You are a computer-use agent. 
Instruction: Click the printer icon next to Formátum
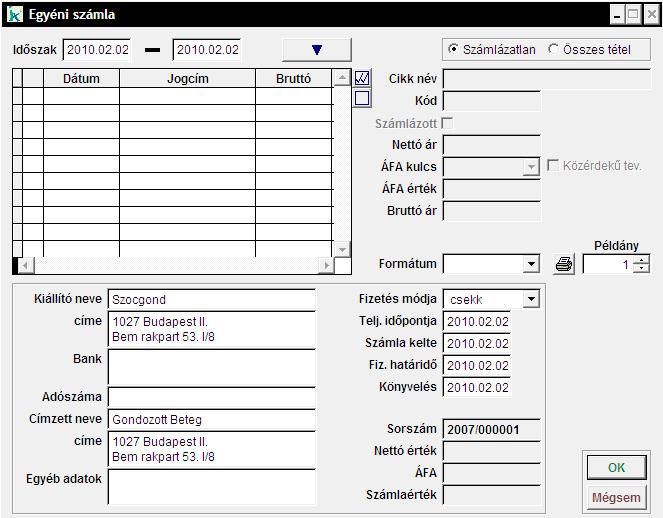pyautogui.click(x=564, y=265)
